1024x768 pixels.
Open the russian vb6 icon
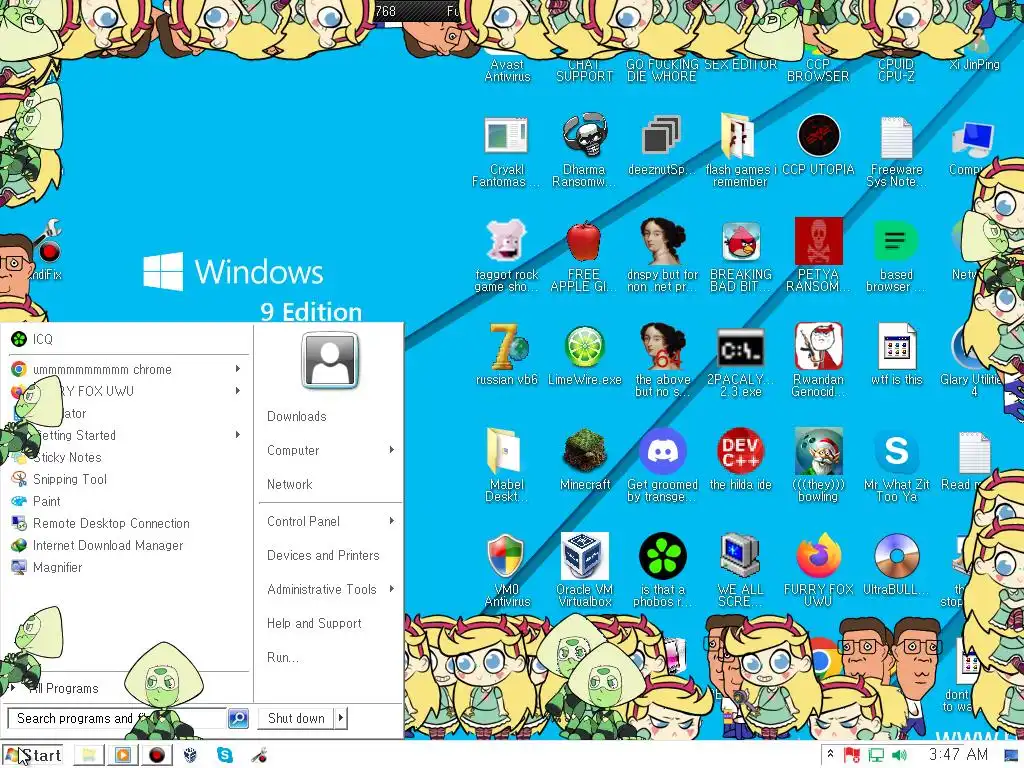(x=507, y=346)
